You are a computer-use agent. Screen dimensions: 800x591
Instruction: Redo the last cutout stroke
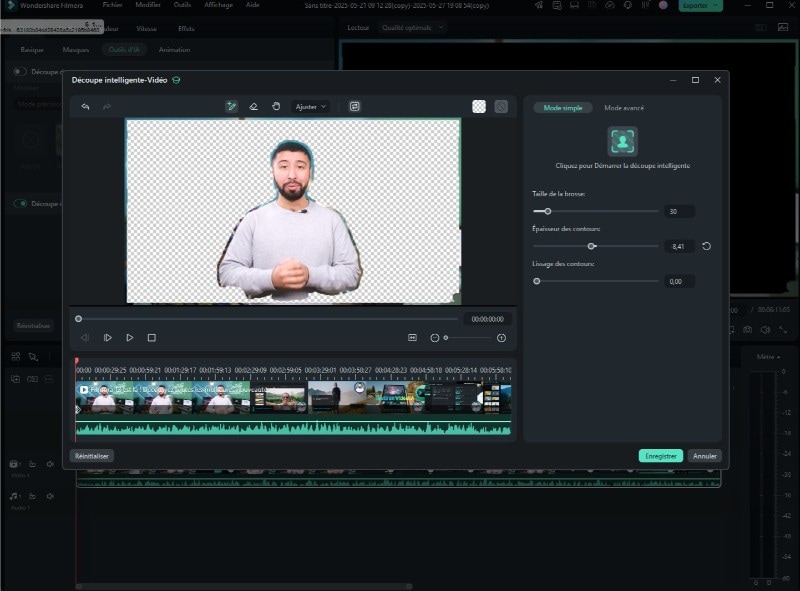click(107, 107)
